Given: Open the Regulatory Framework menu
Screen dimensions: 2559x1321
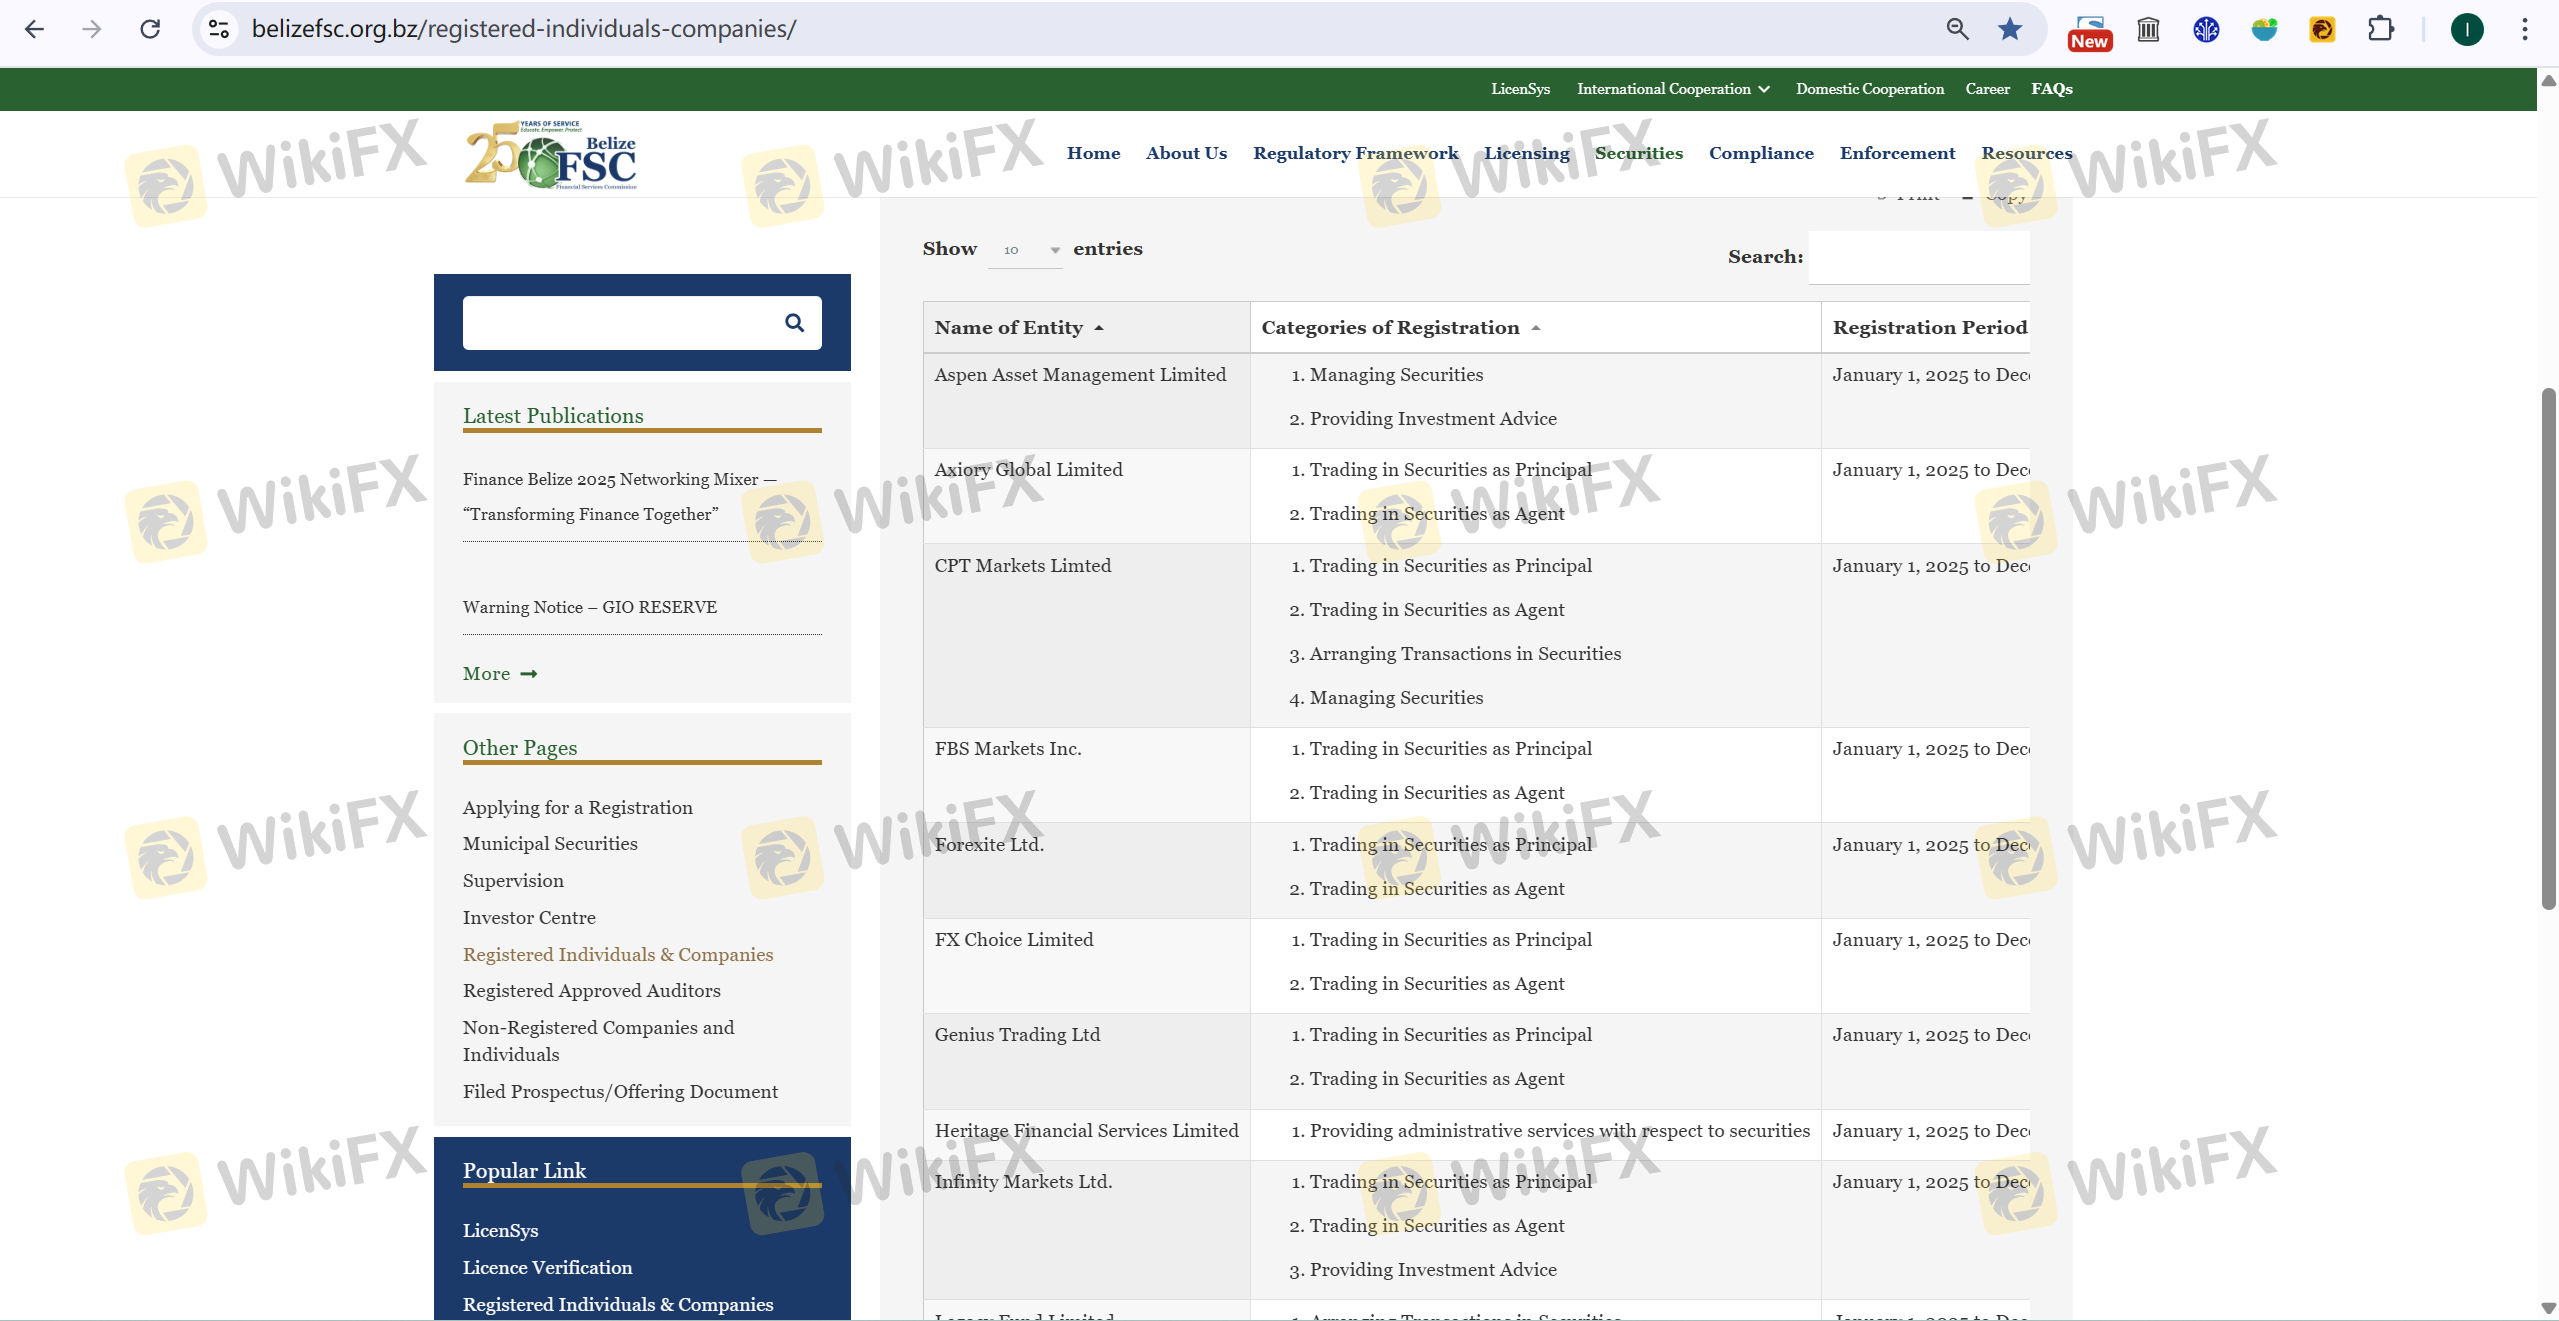Looking at the screenshot, I should click(x=1355, y=153).
